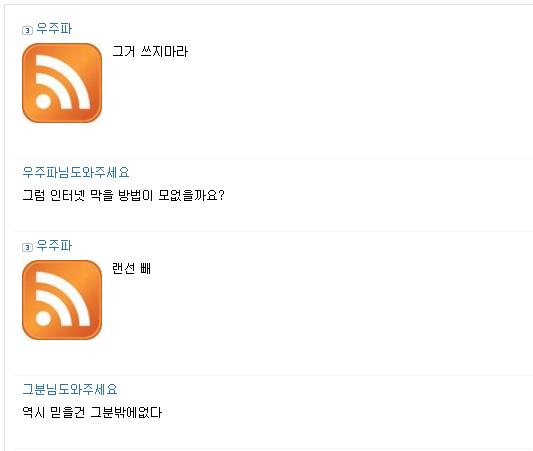Visit the 우주파님도와주세요 user link
Screen dimensions: 533x451
click(x=76, y=172)
